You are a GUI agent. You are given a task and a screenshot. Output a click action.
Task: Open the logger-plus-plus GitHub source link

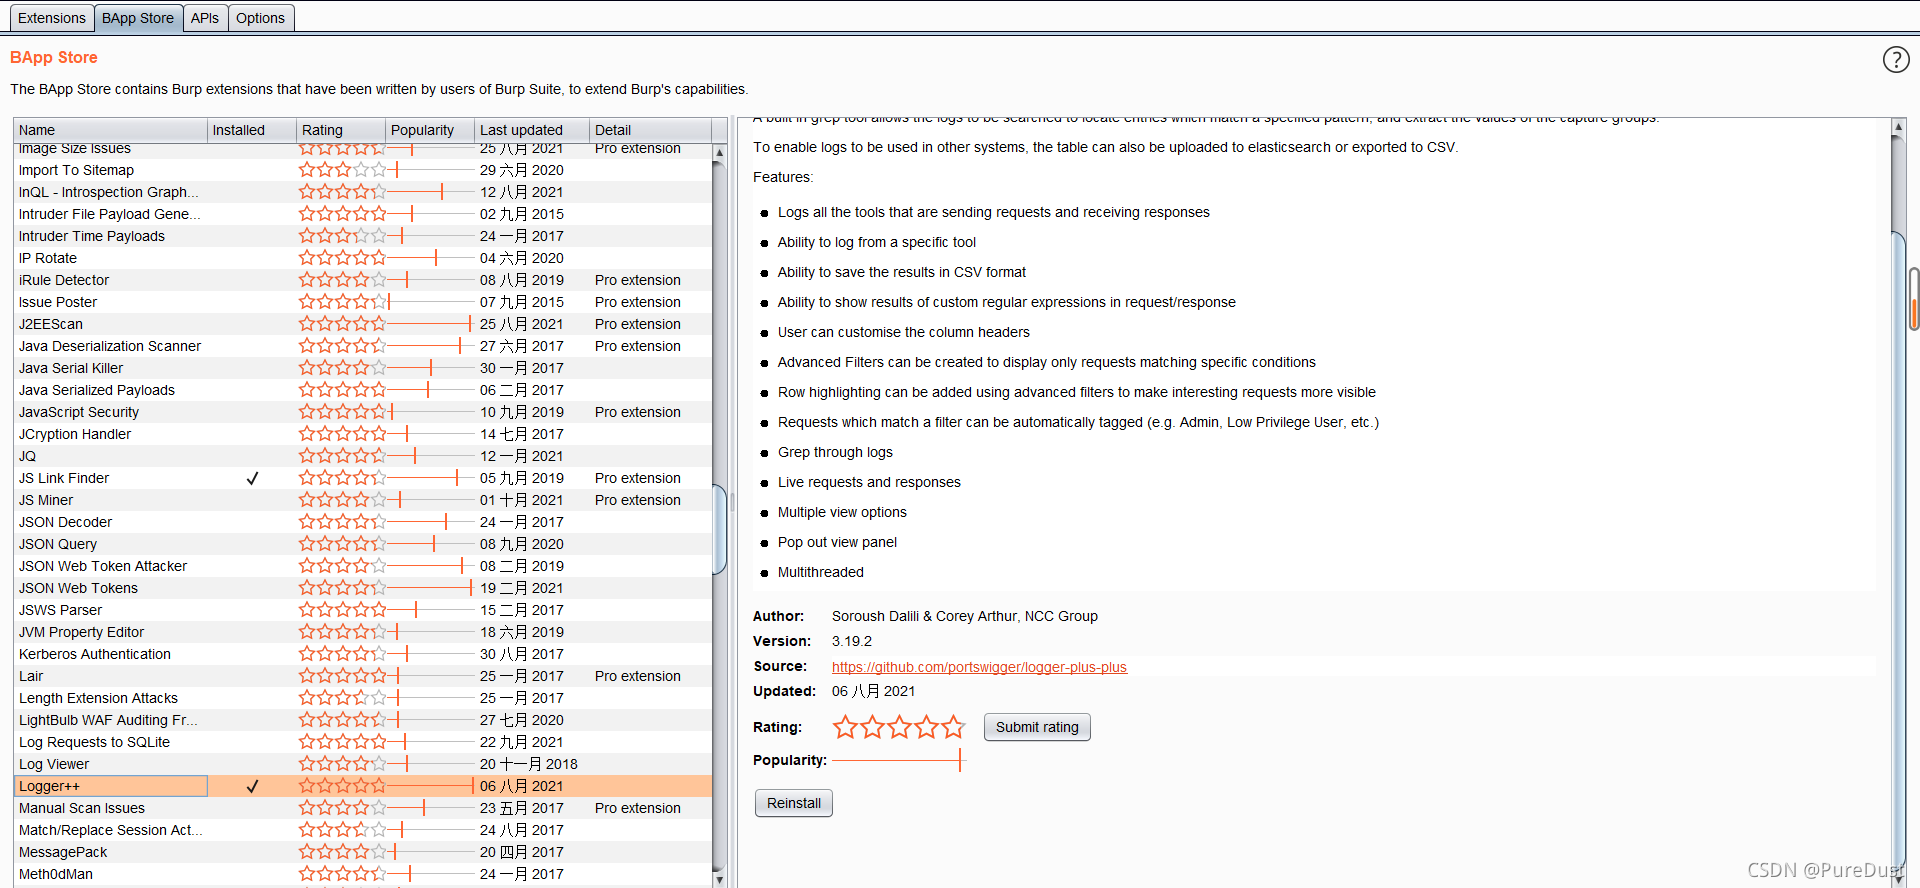[979, 667]
